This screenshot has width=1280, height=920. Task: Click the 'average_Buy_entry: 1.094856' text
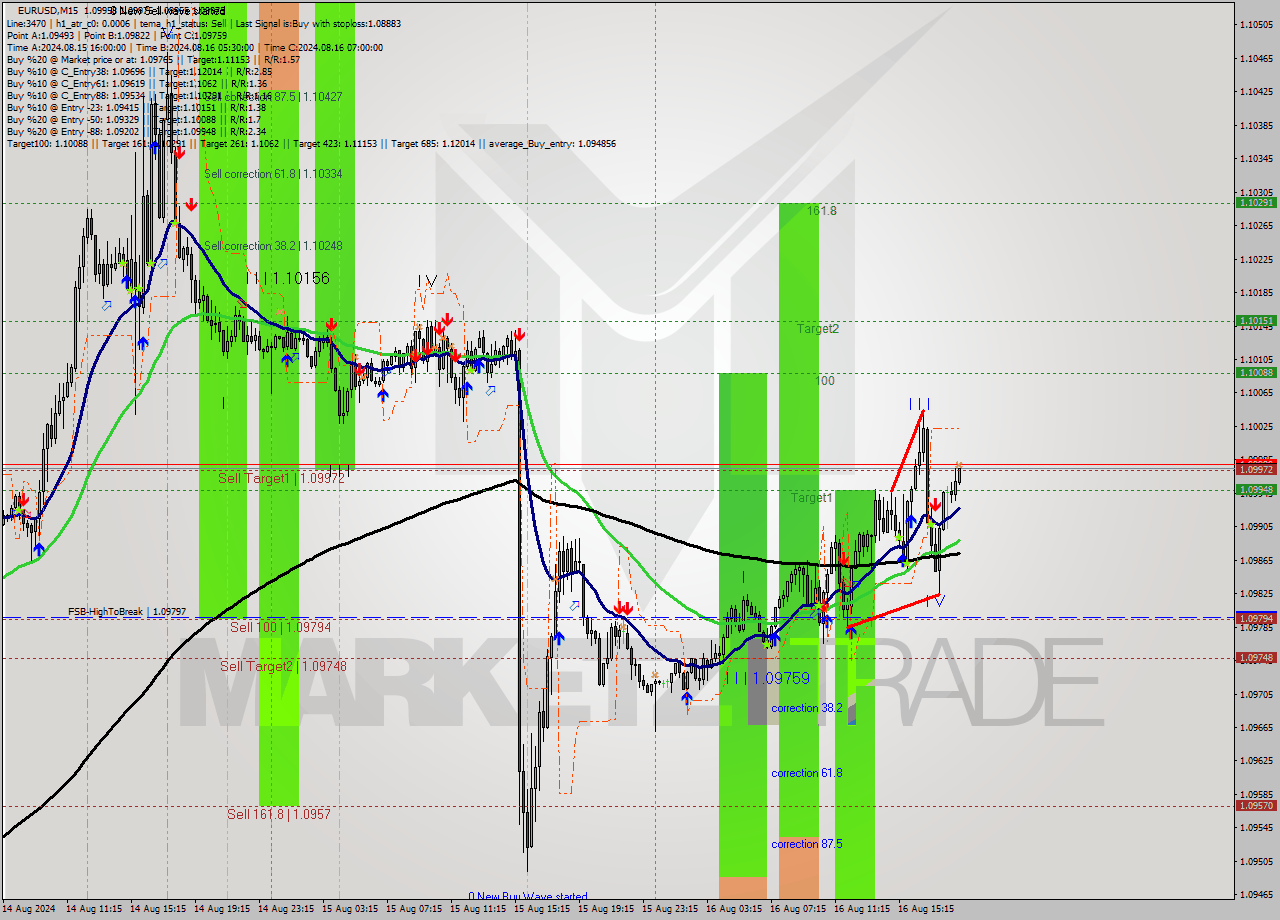(x=552, y=143)
